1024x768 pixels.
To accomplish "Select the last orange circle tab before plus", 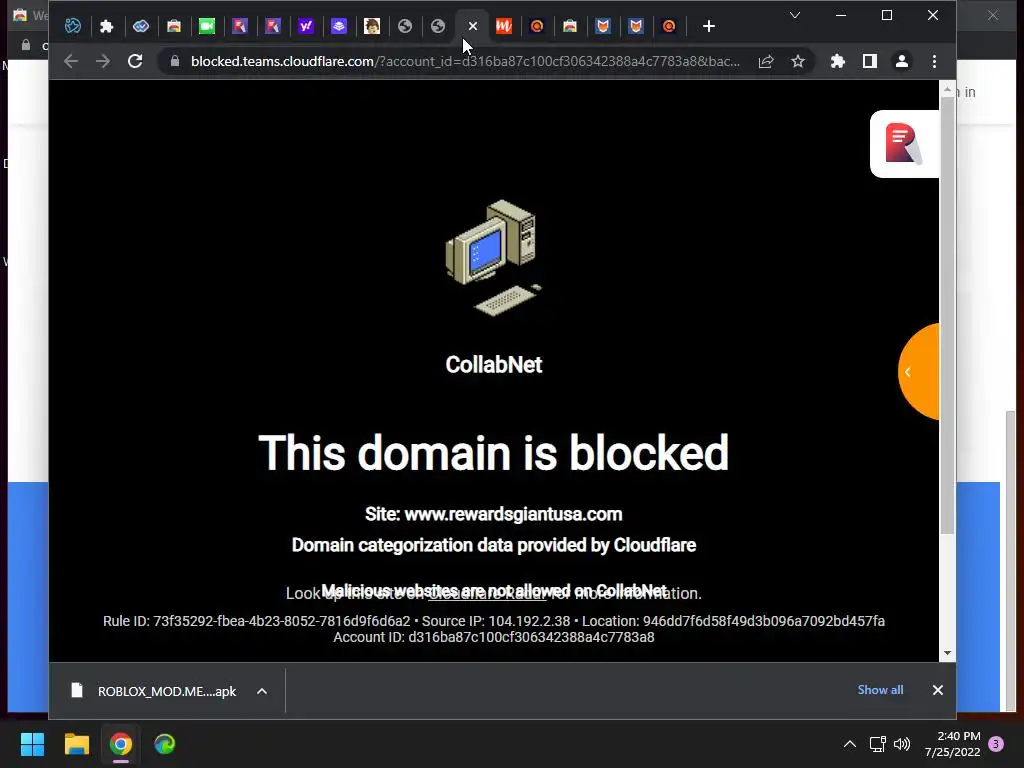I will click(669, 26).
